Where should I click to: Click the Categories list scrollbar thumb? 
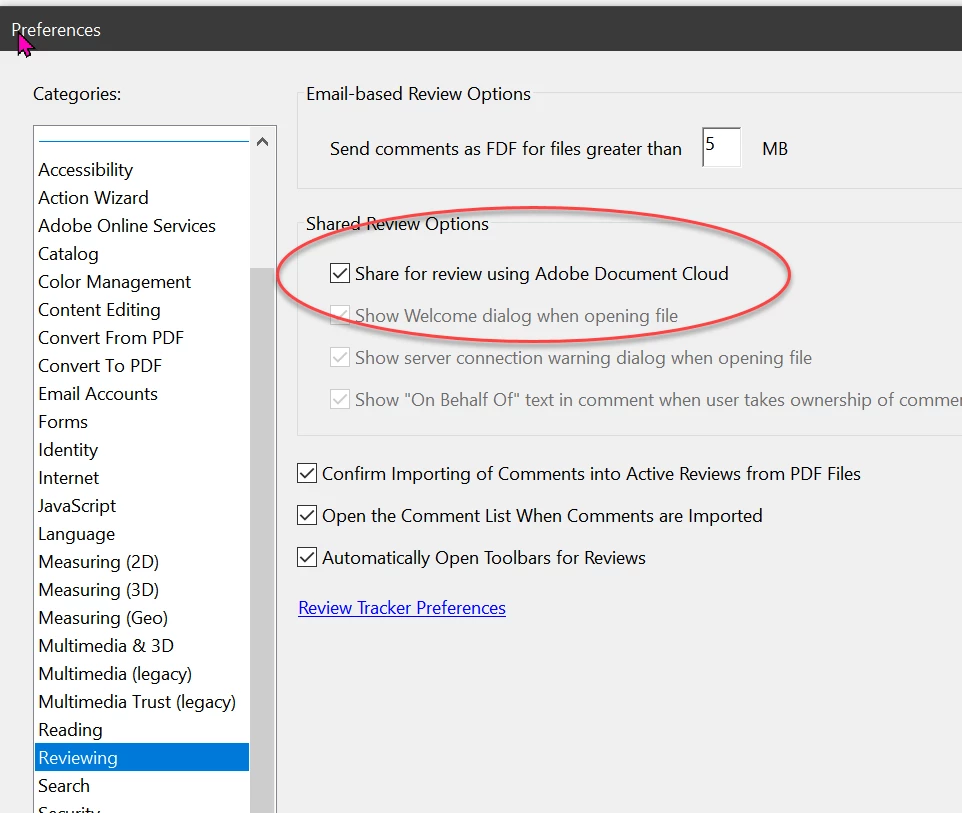pyautogui.click(x=263, y=540)
